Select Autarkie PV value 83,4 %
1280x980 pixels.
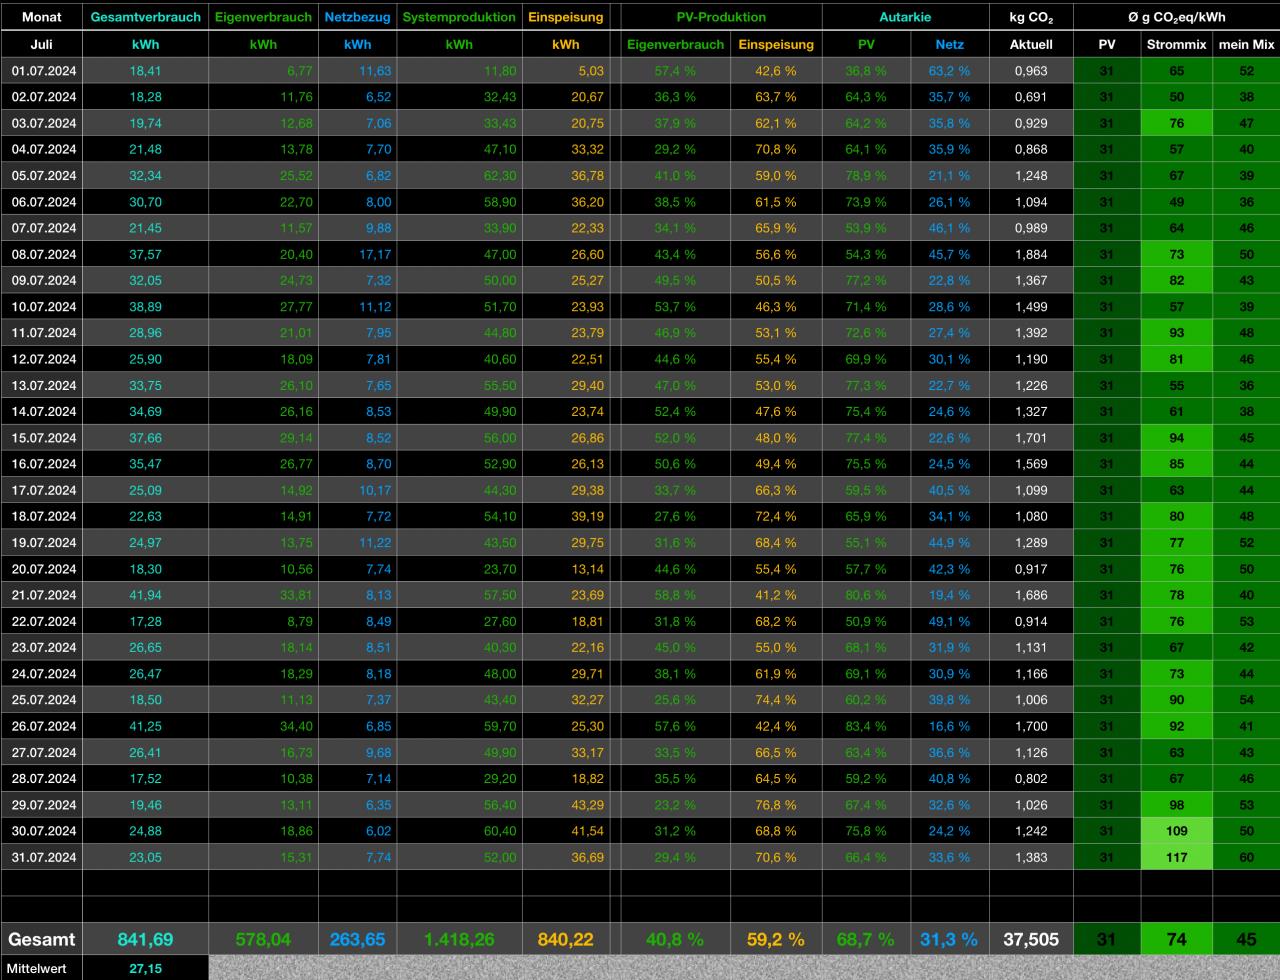tap(866, 726)
